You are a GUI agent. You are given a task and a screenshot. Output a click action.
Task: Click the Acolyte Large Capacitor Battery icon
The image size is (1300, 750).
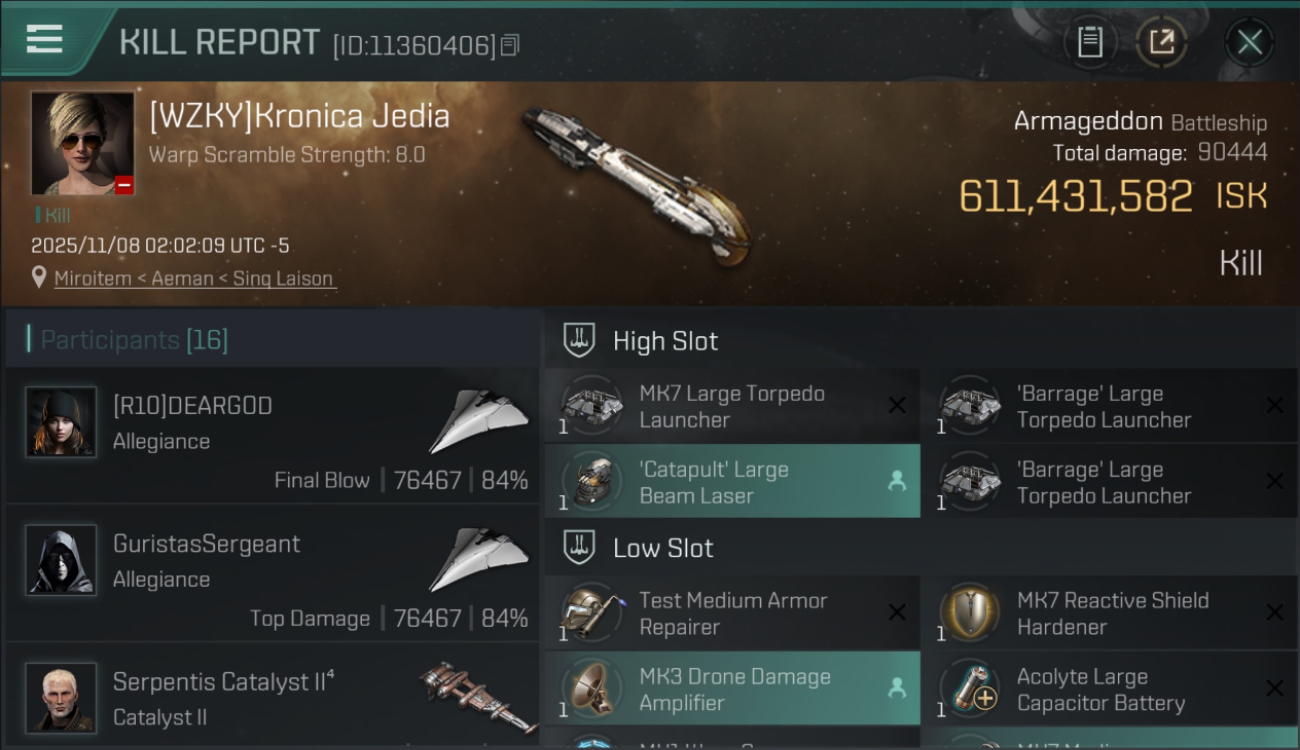pos(969,689)
